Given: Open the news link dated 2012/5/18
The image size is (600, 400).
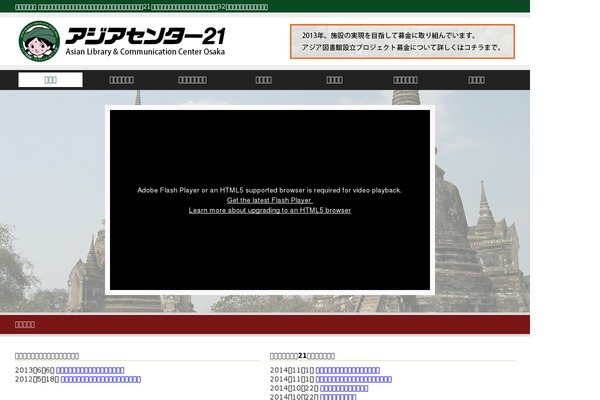Looking at the screenshot, I should (x=101, y=379).
